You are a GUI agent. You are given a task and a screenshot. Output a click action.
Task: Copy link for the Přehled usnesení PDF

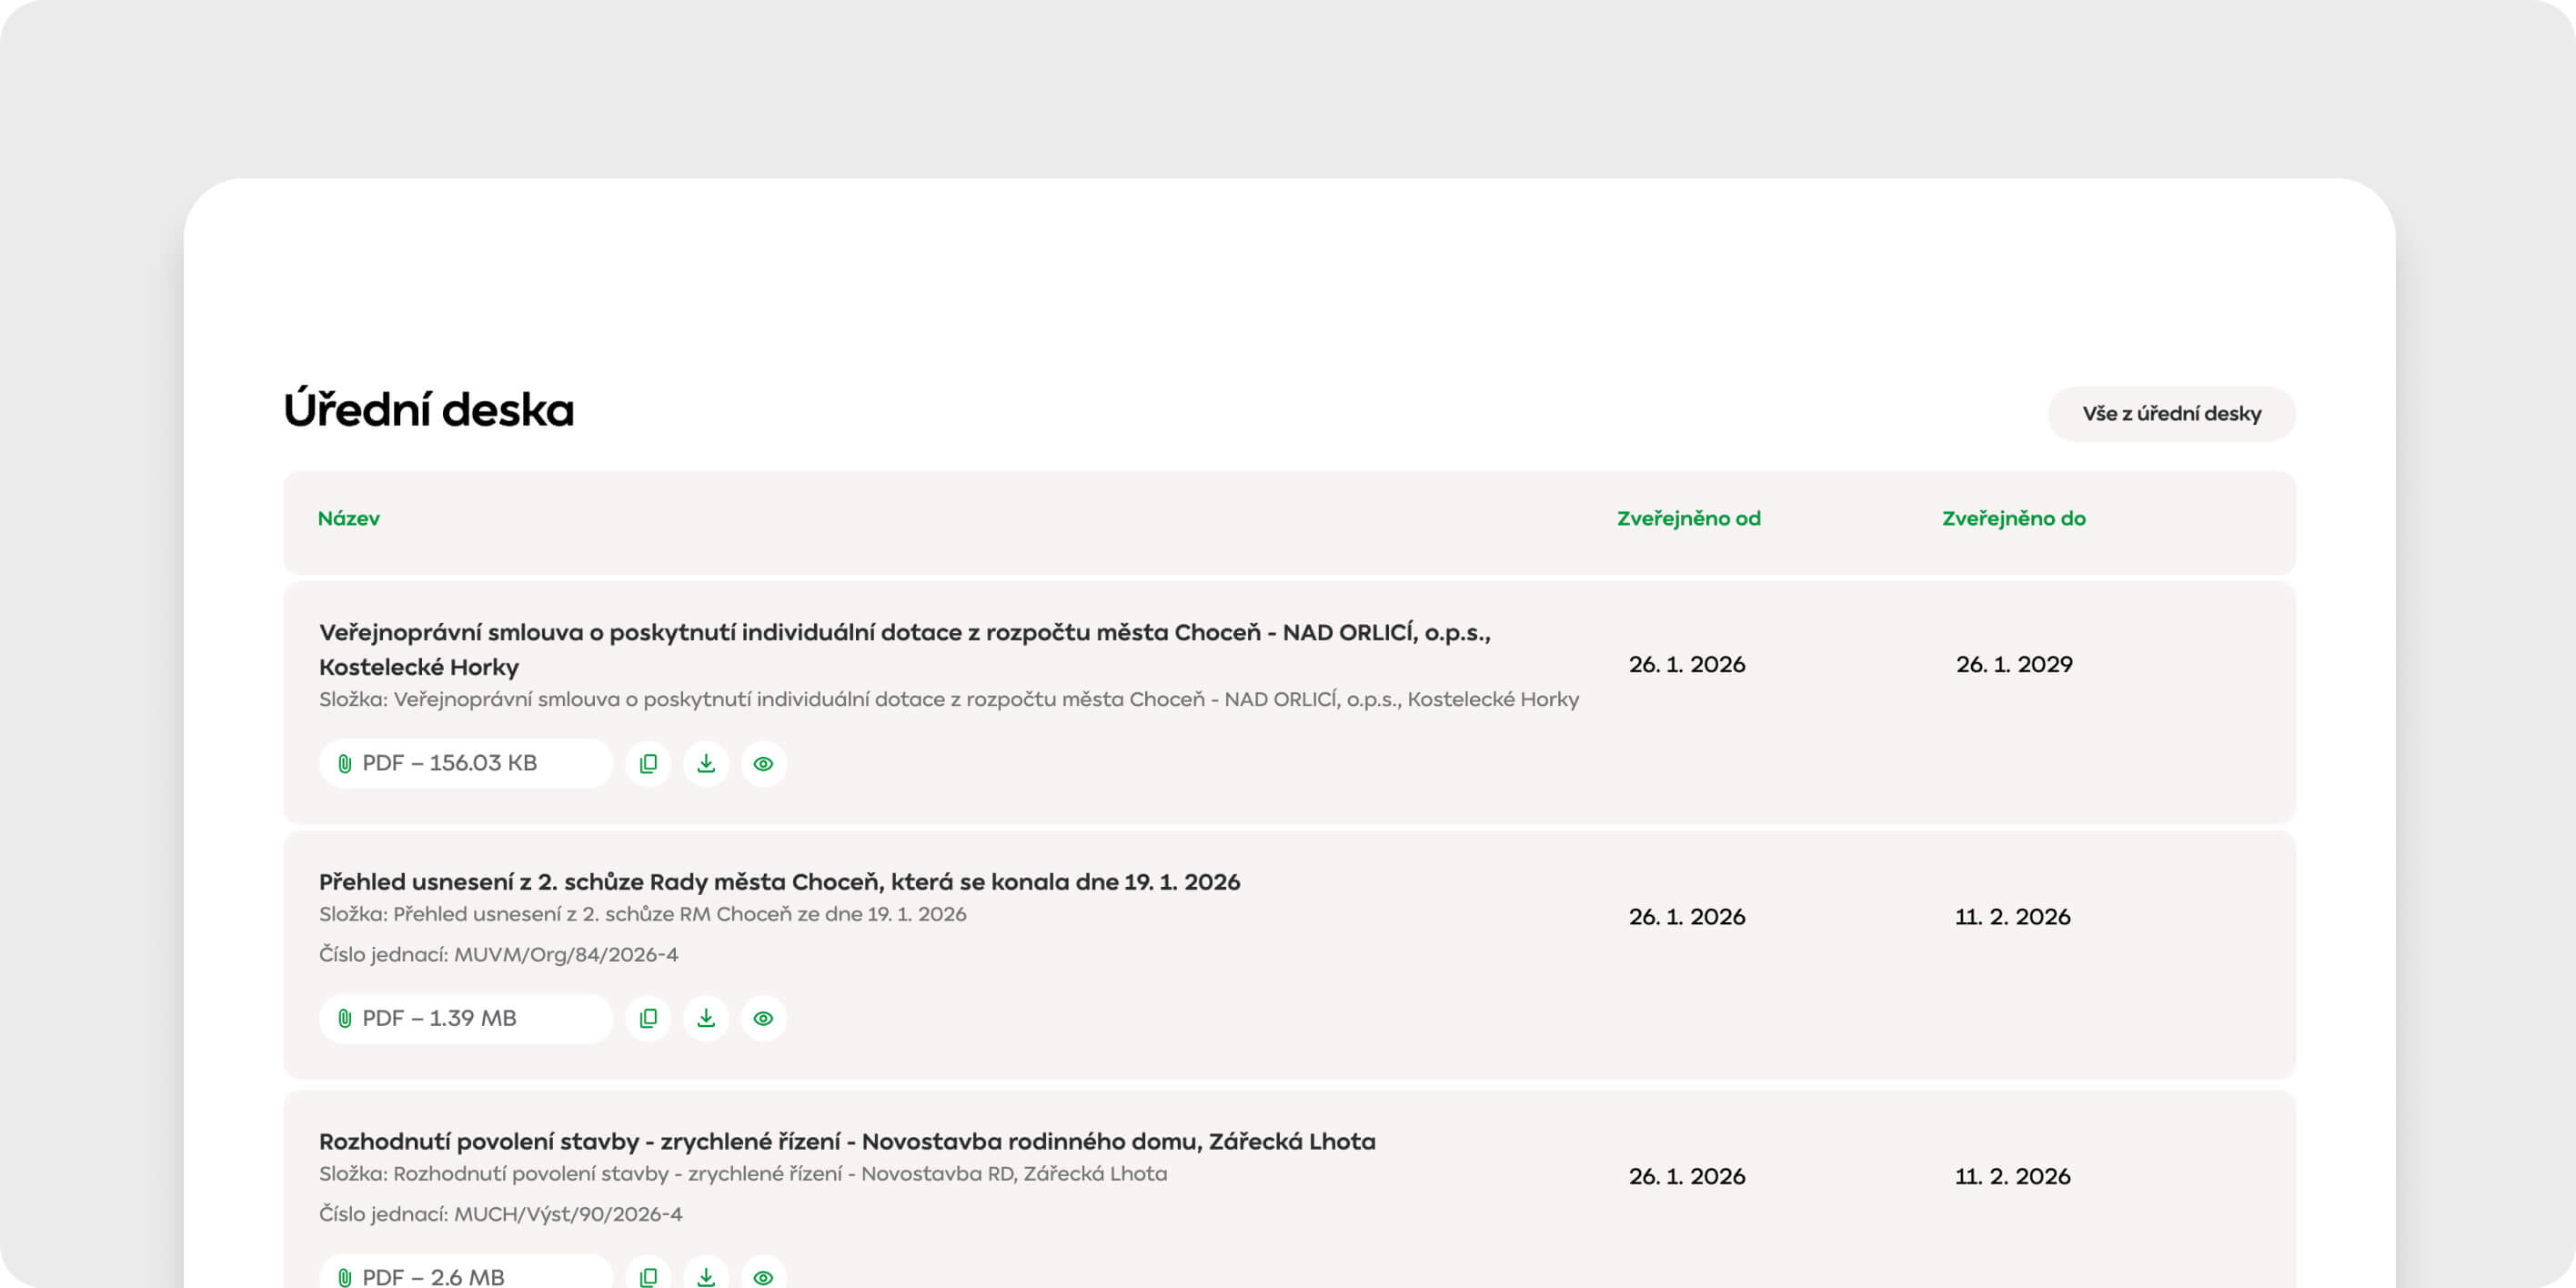point(648,1018)
